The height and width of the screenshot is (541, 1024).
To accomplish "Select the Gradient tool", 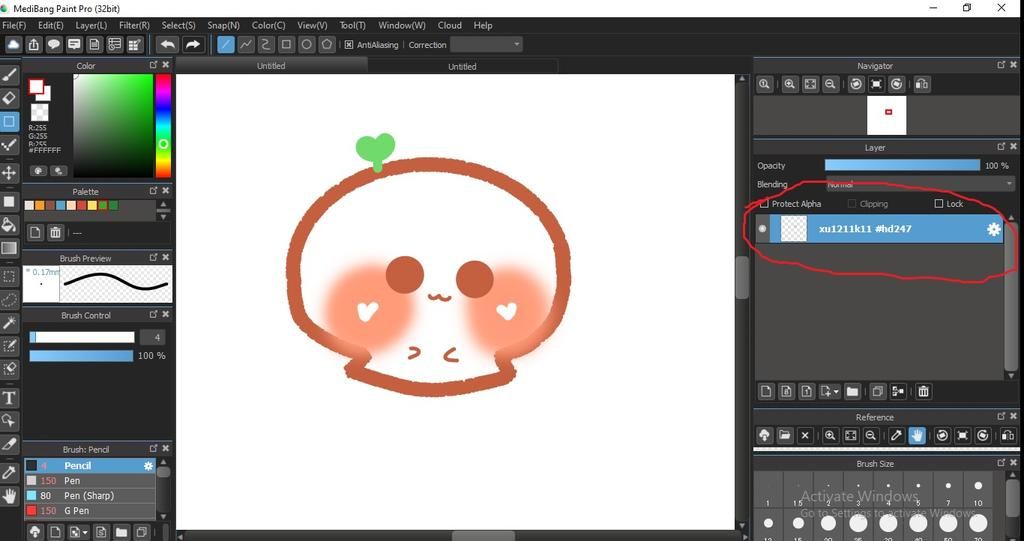I will (x=9, y=248).
